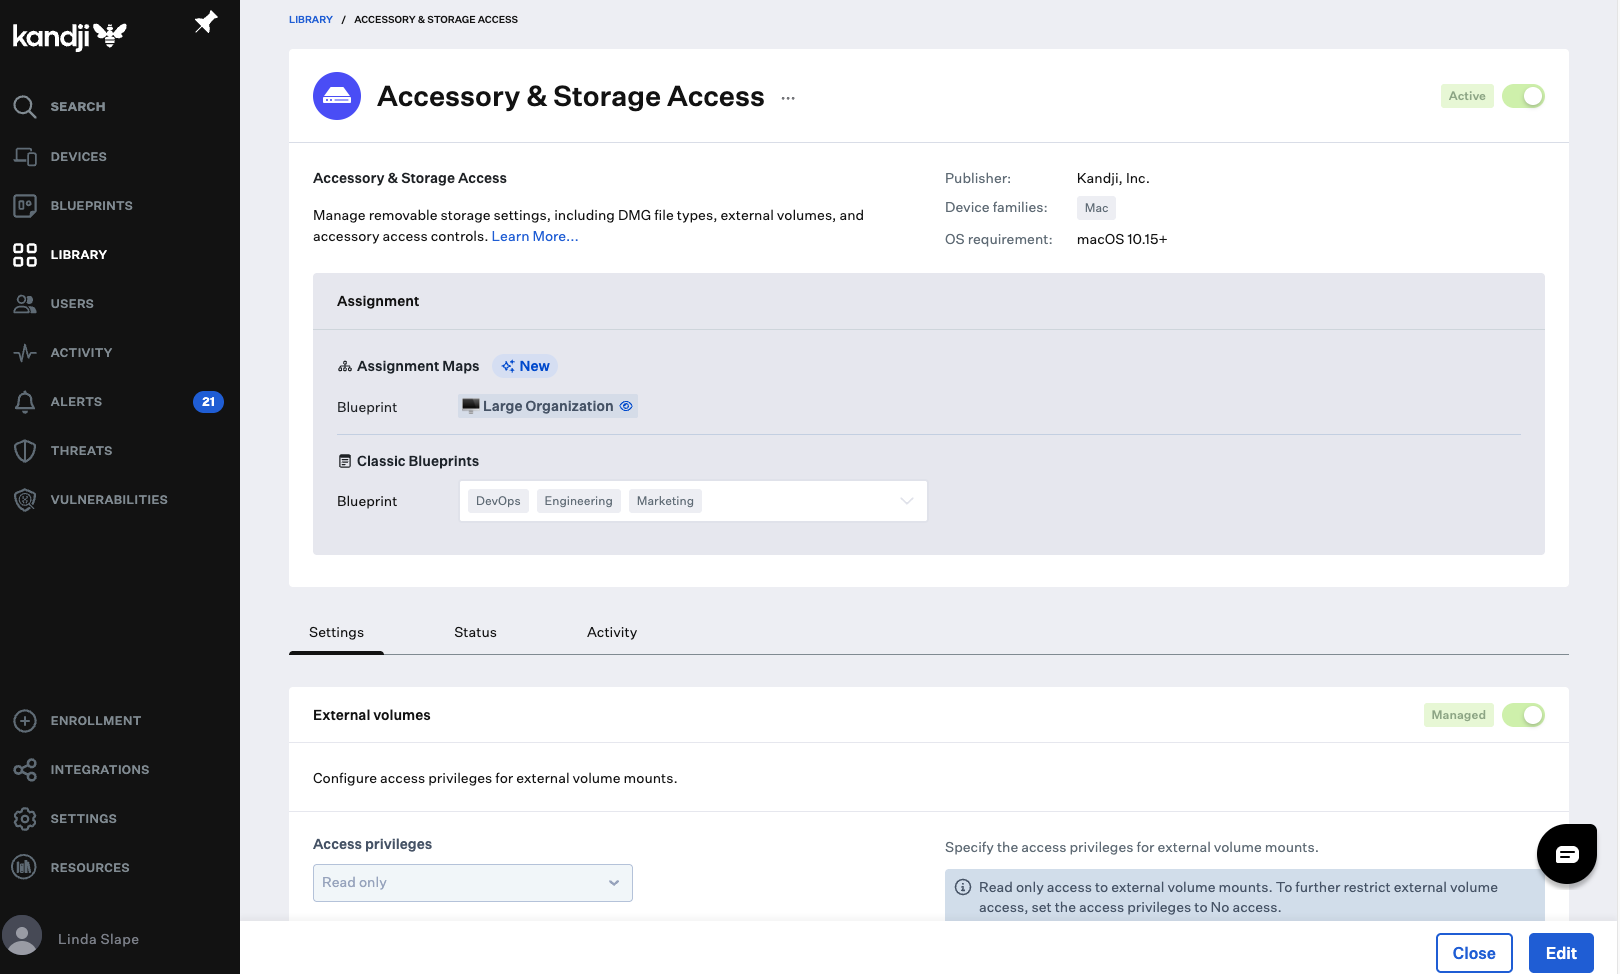Click the info icon in the Read only note
Viewport: 1620px width, 974px height.
(x=963, y=887)
